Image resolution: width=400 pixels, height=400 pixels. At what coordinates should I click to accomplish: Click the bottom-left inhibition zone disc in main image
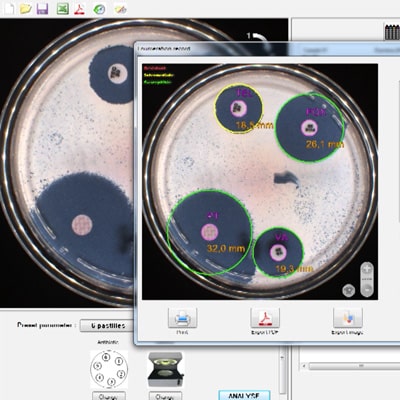[x=82, y=224]
